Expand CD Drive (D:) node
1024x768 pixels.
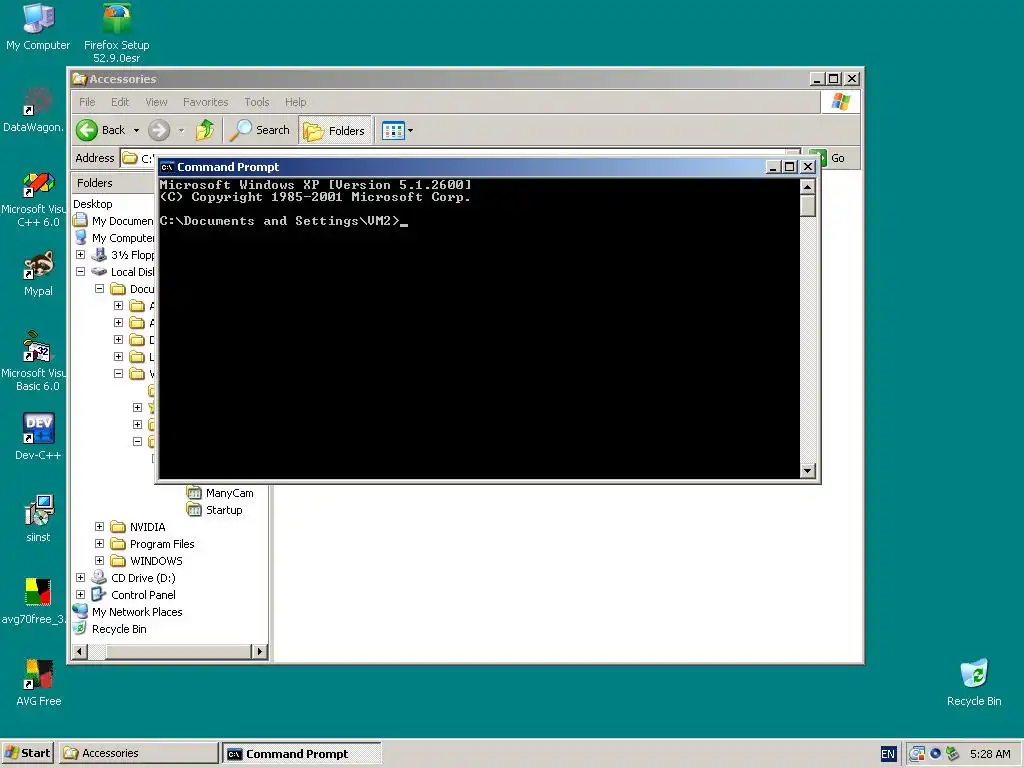[80, 578]
